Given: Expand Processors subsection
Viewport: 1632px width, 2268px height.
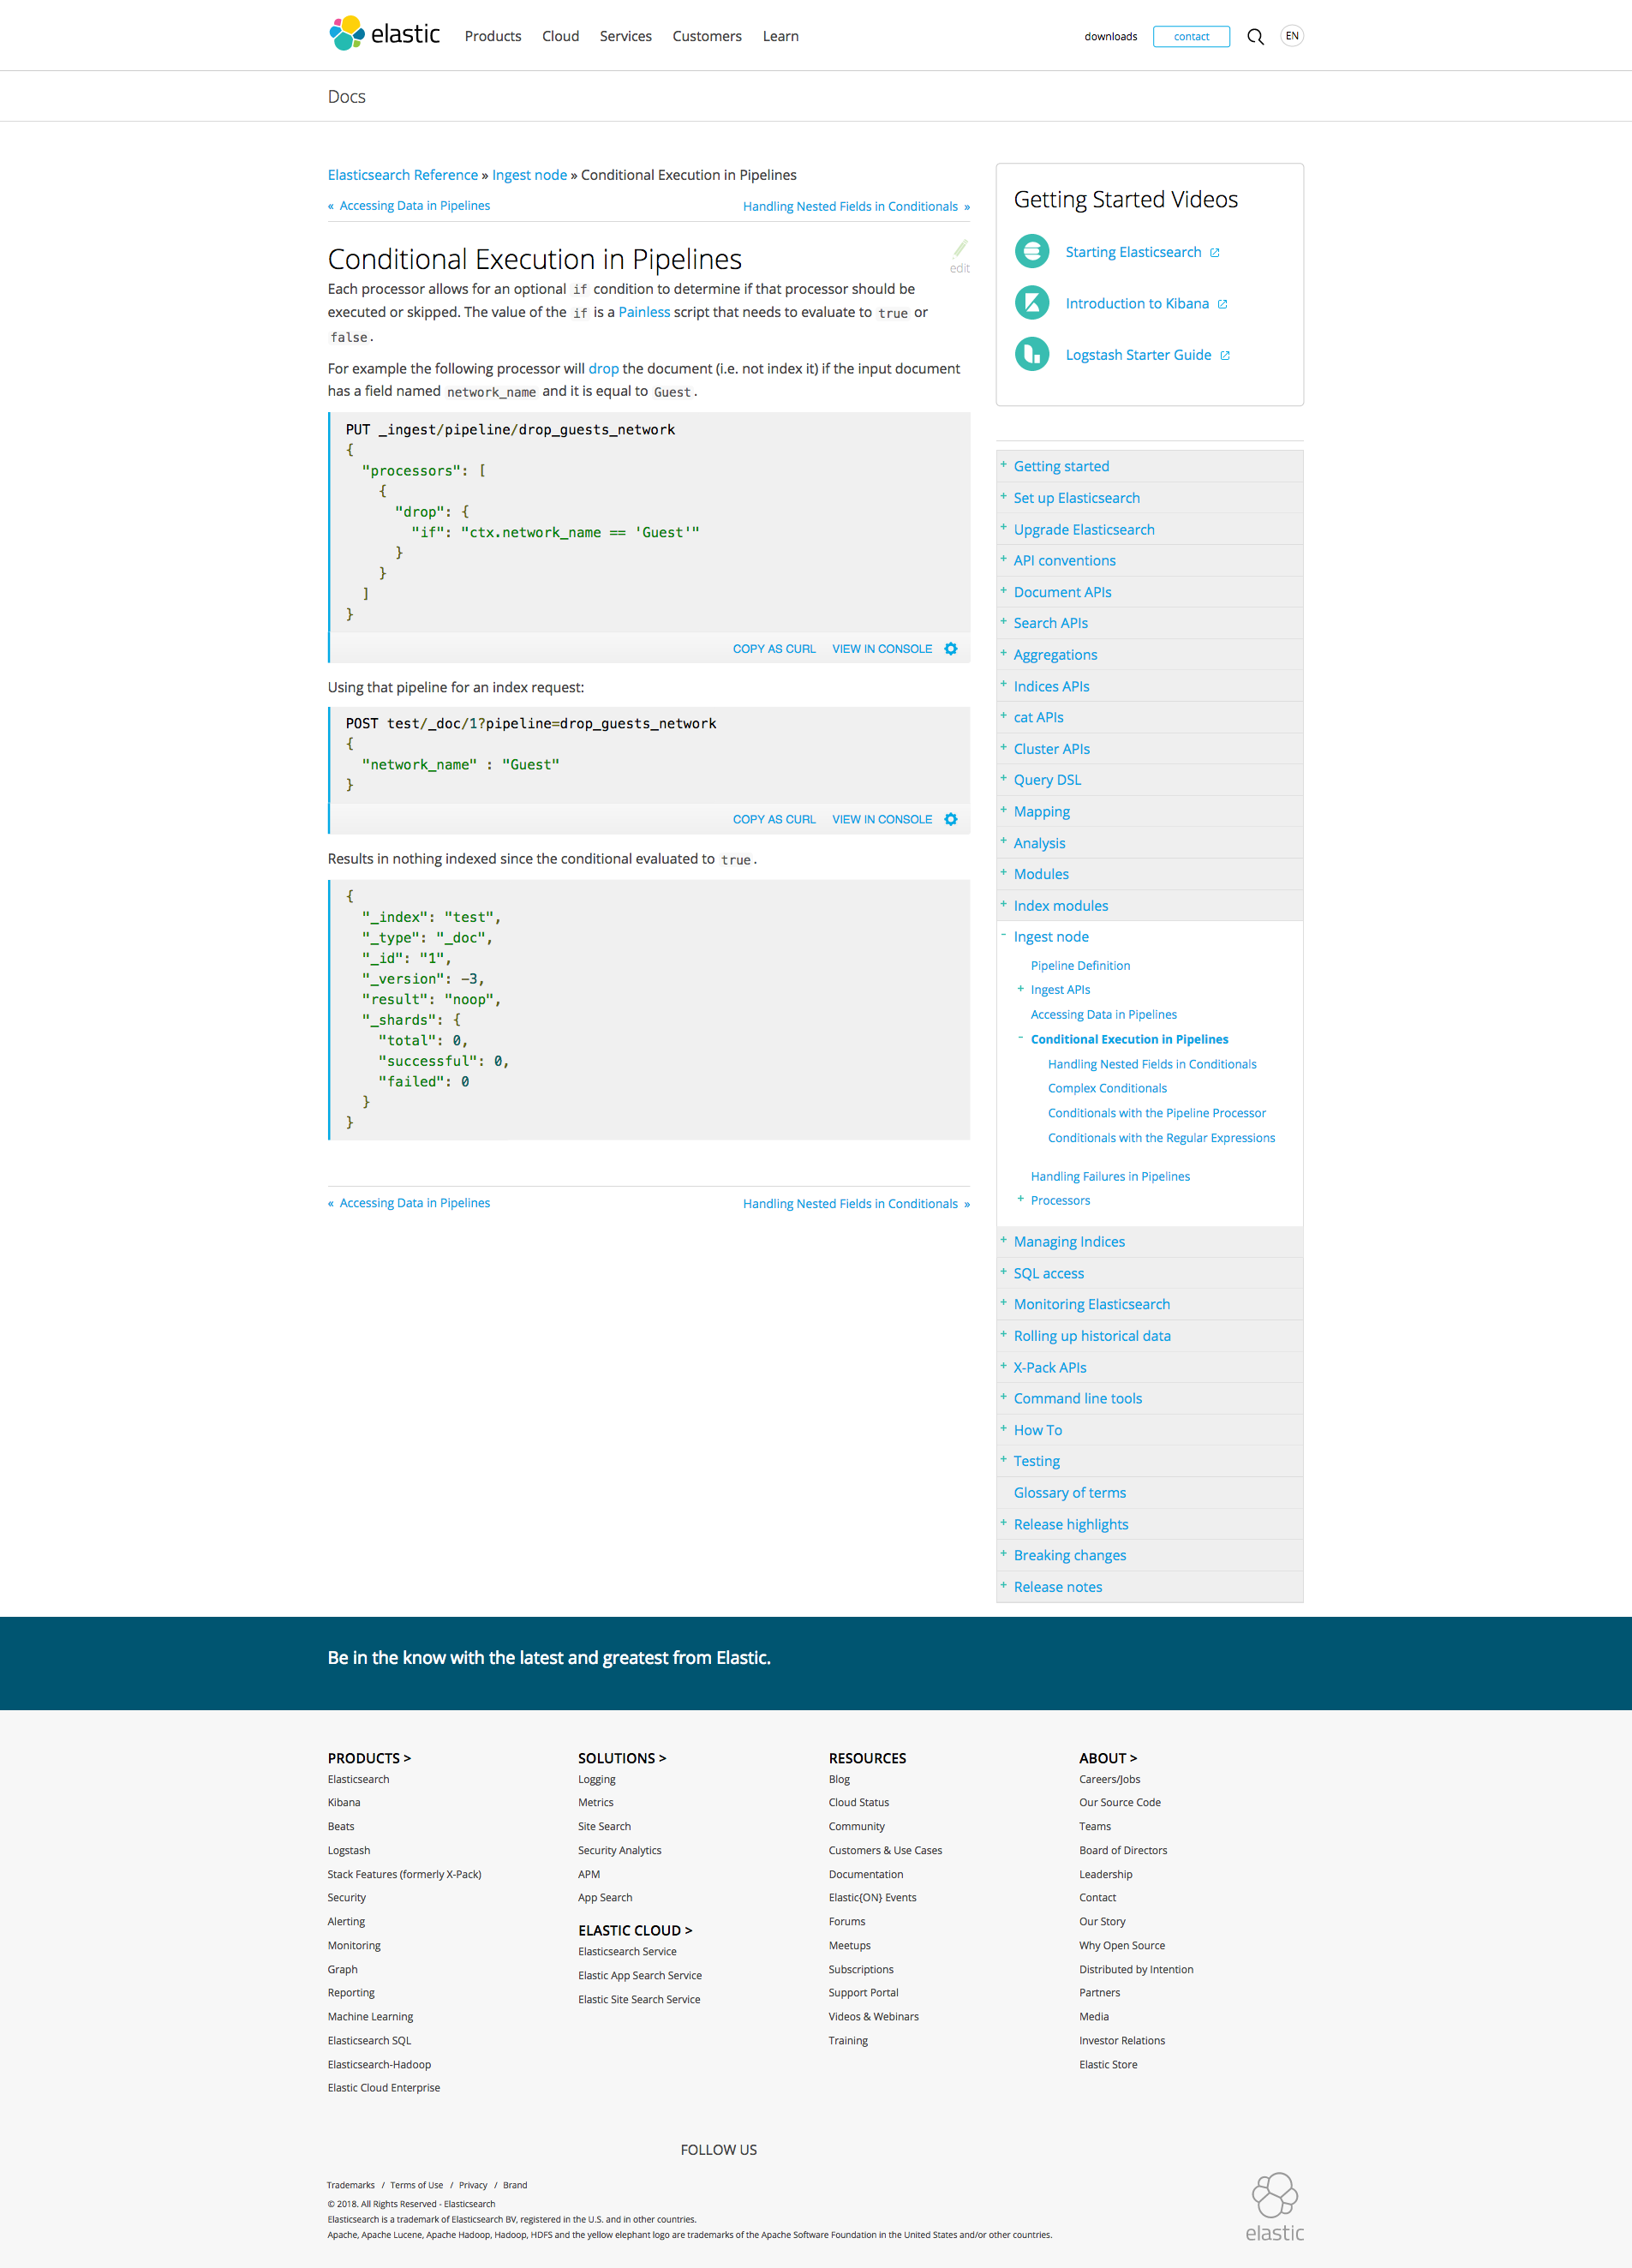Looking at the screenshot, I should pyautogui.click(x=1020, y=1199).
